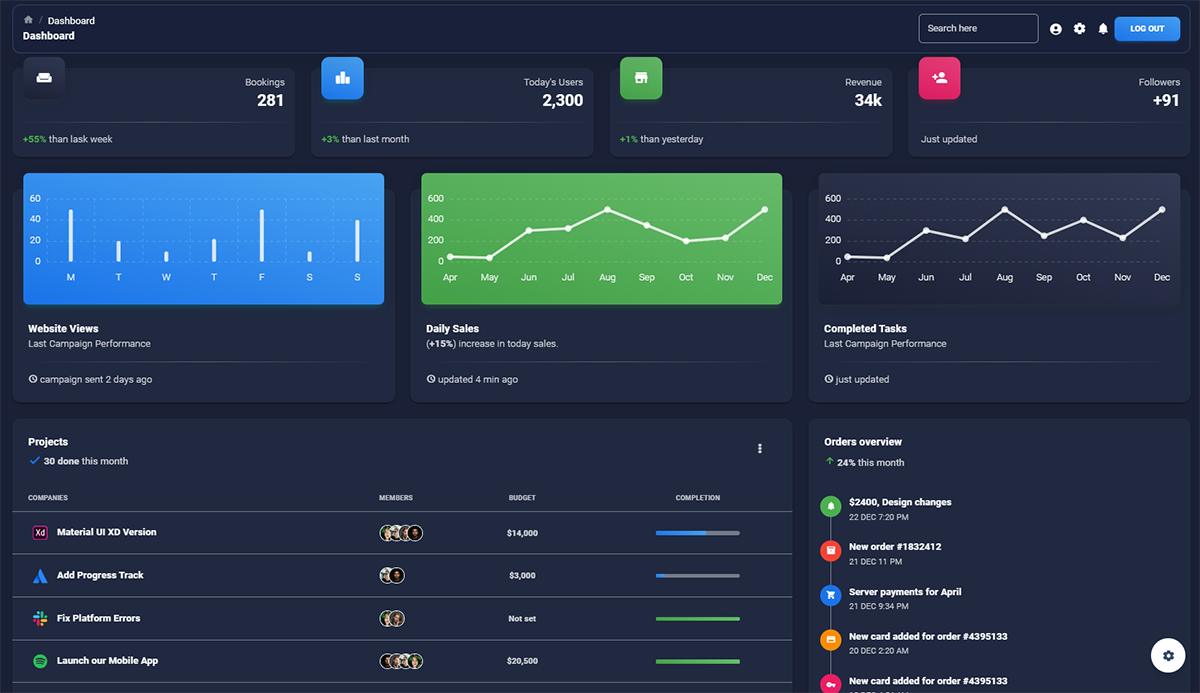
Task: Open the floating settings gear at bottom right
Action: point(1168,655)
